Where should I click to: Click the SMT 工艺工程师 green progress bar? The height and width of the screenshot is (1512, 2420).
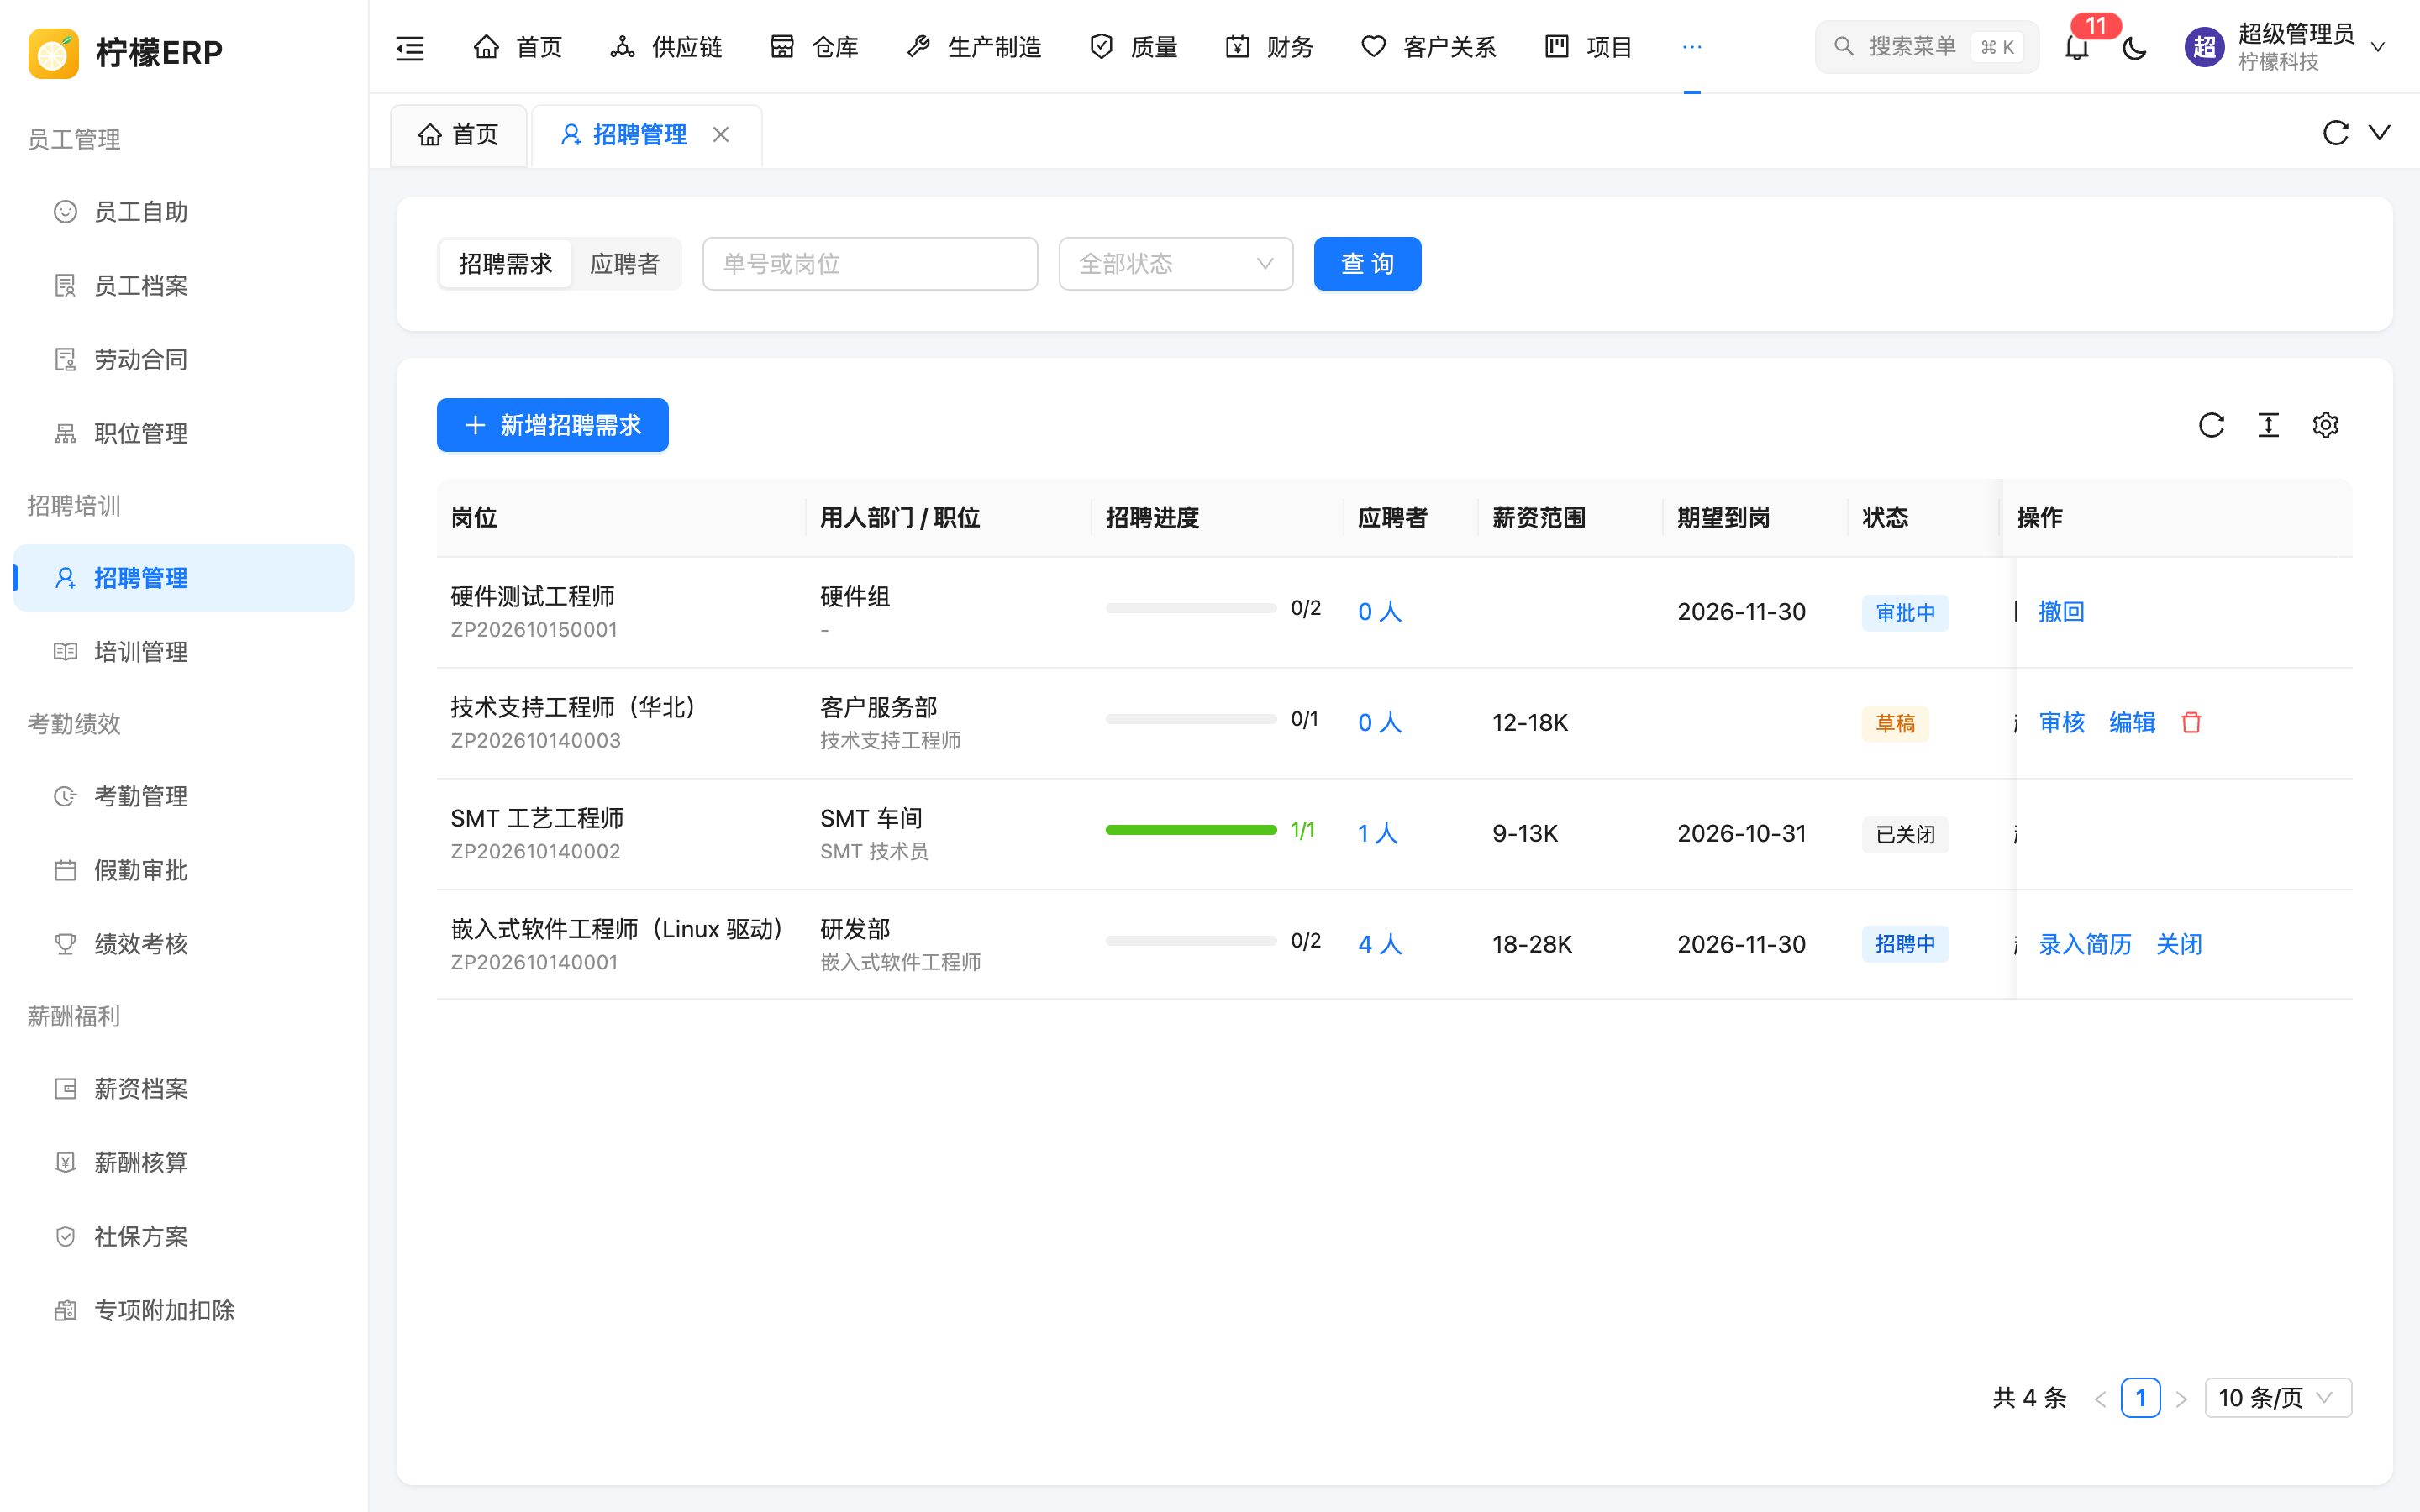(x=1191, y=830)
